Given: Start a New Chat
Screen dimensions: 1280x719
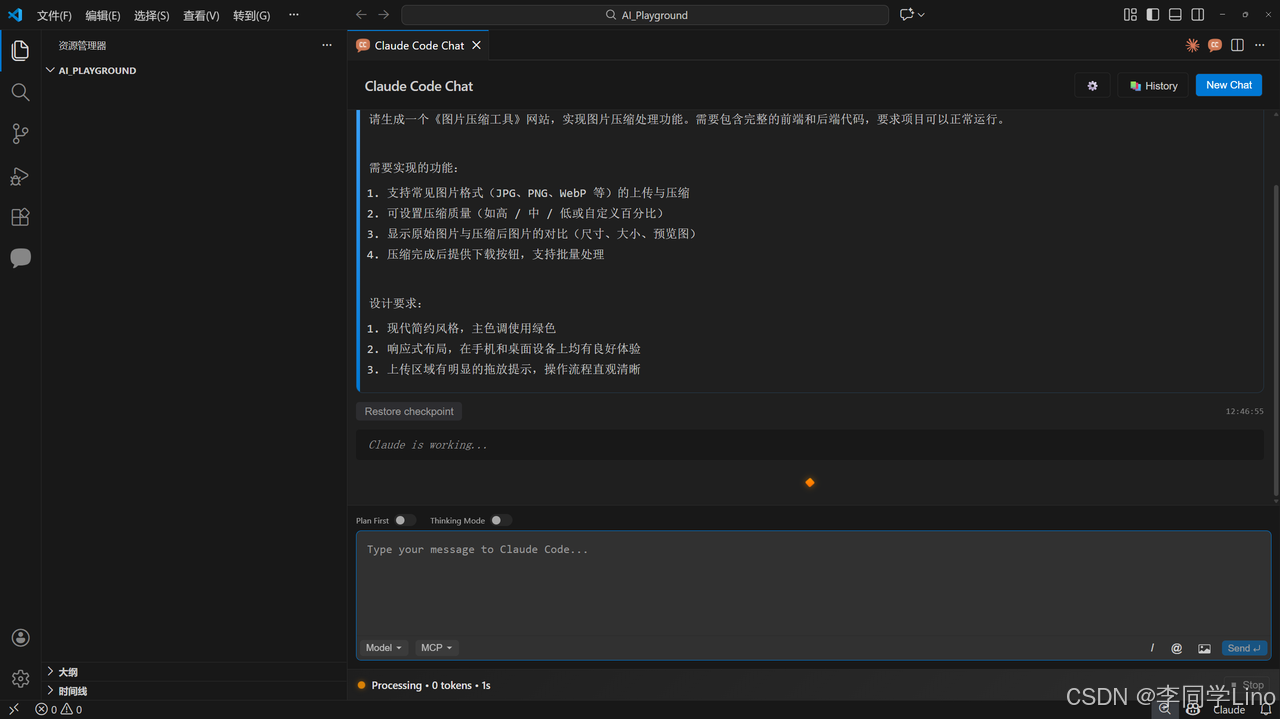Looking at the screenshot, I should (x=1229, y=85).
